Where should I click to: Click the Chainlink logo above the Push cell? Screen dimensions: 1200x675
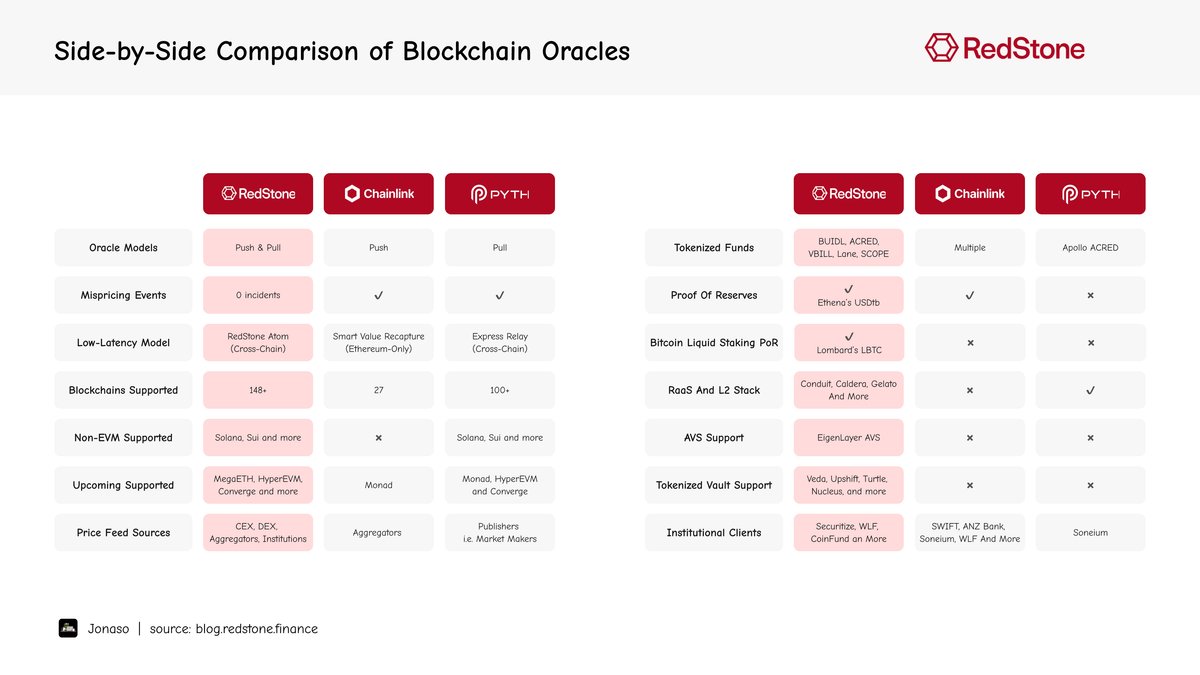point(379,194)
